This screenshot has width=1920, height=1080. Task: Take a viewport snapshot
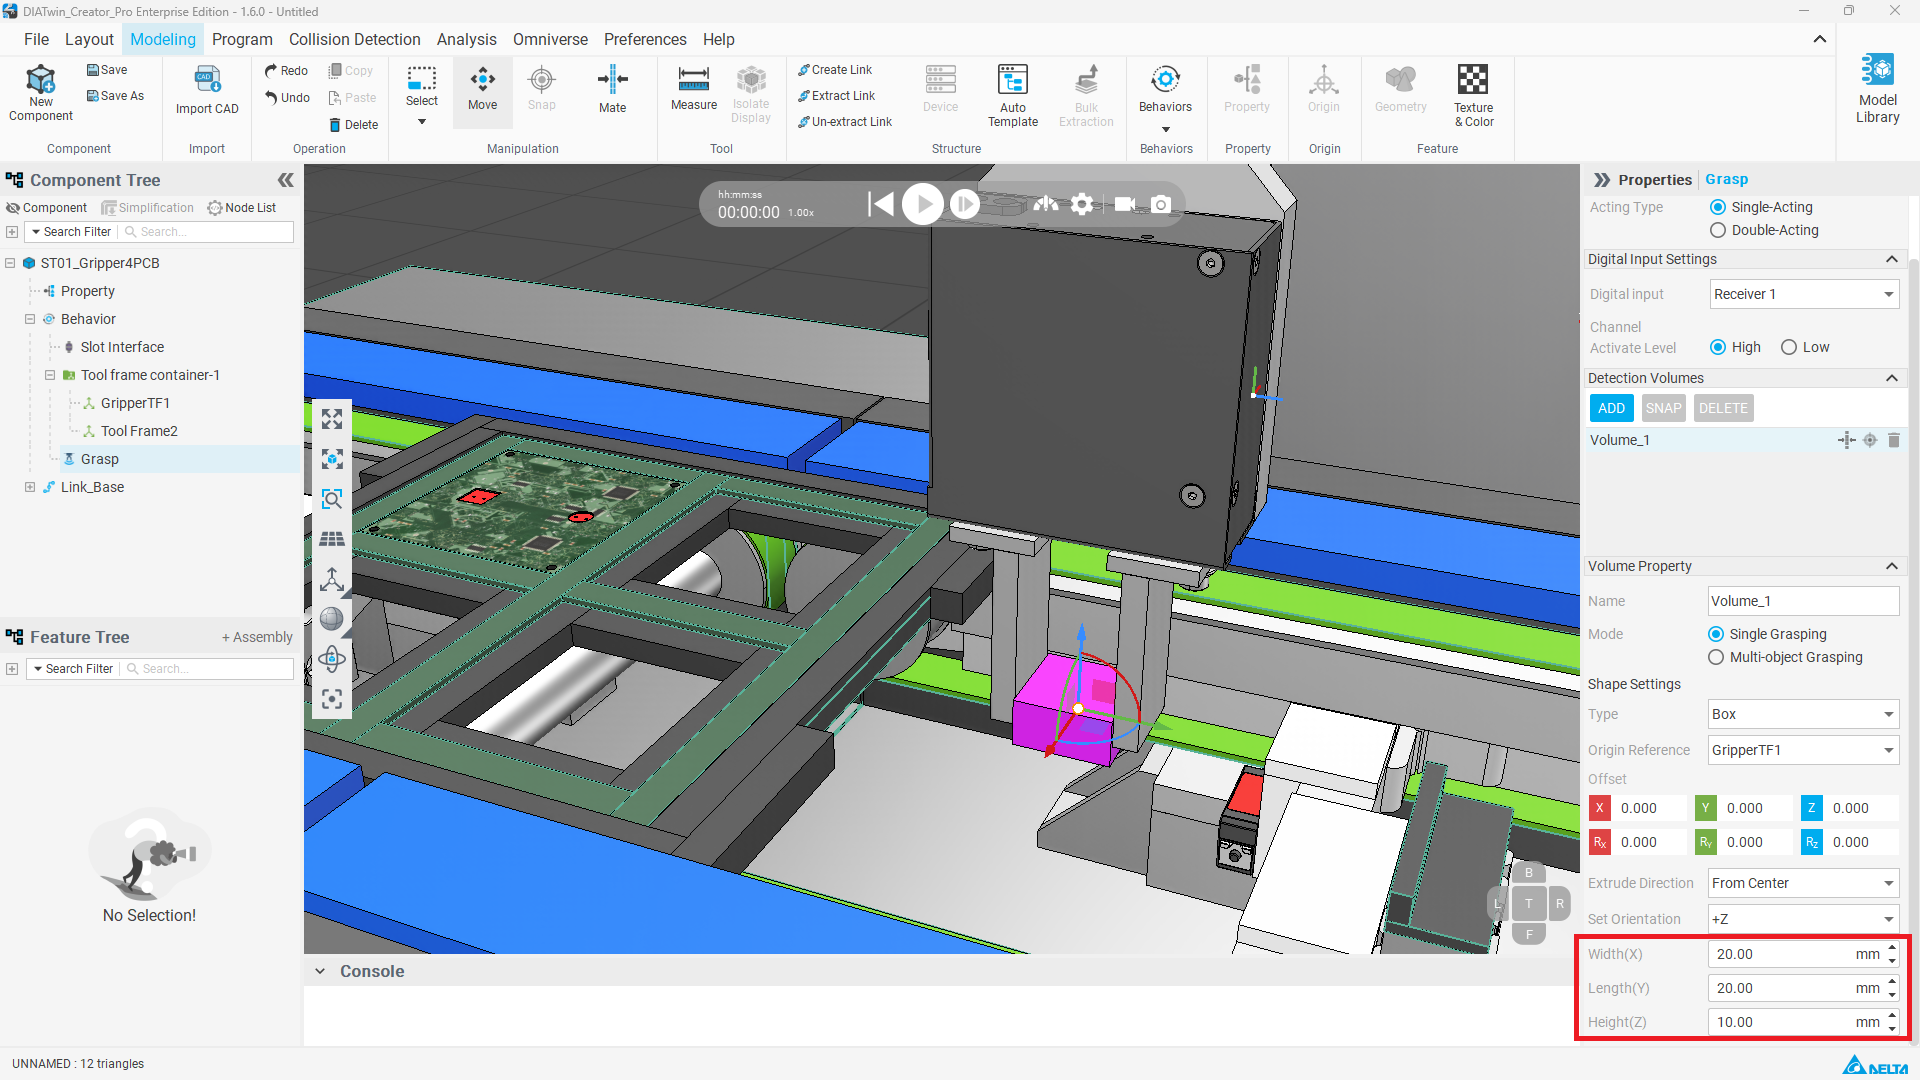coord(1160,204)
